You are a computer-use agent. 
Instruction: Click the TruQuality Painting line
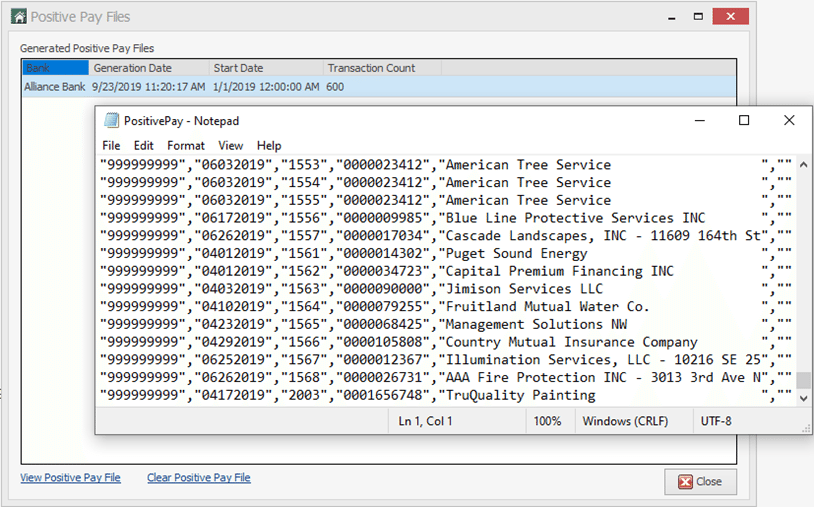[446, 395]
